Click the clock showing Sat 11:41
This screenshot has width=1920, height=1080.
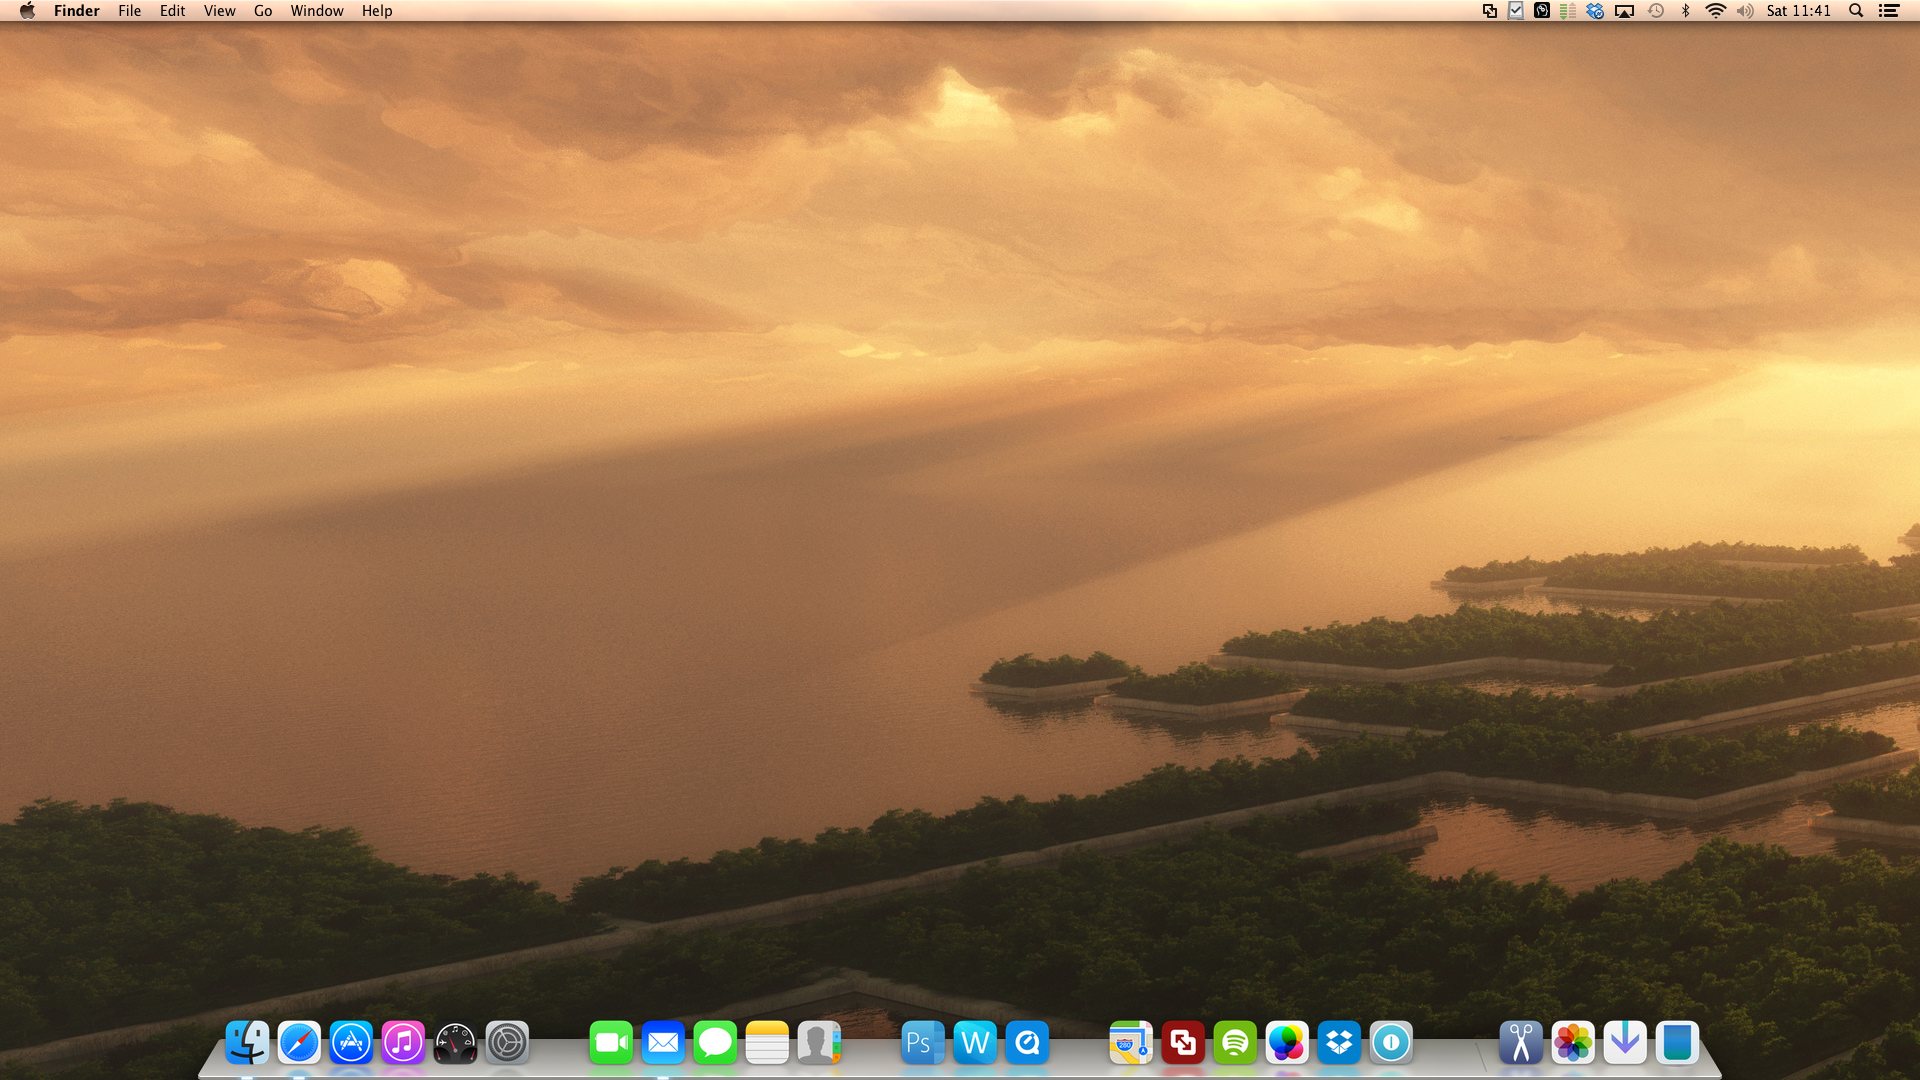(1798, 11)
